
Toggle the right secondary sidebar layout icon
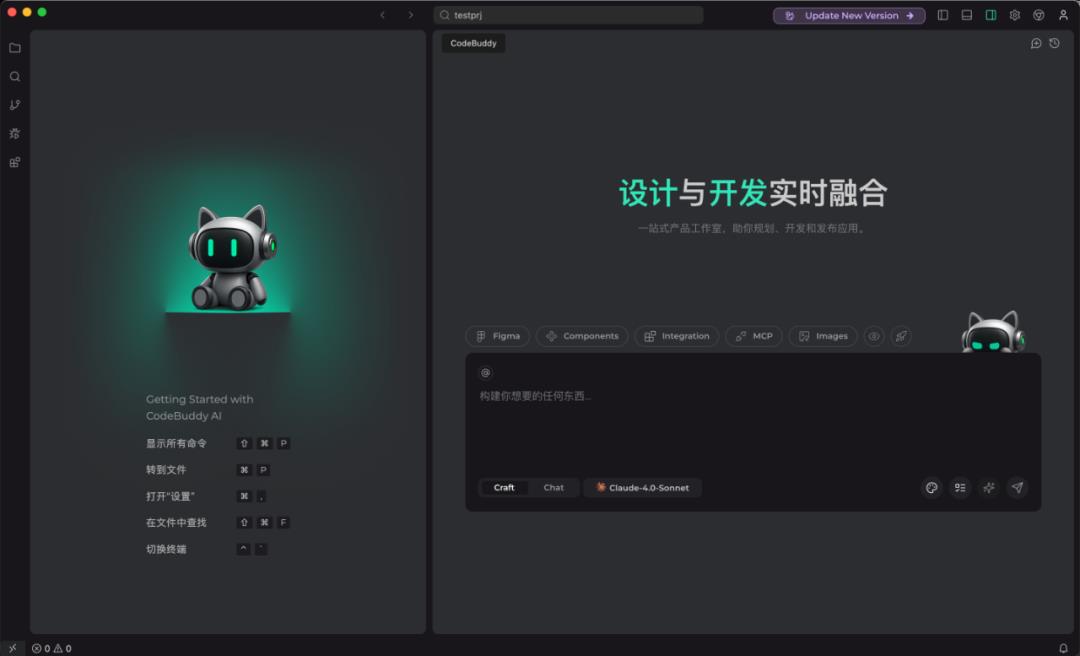990,15
